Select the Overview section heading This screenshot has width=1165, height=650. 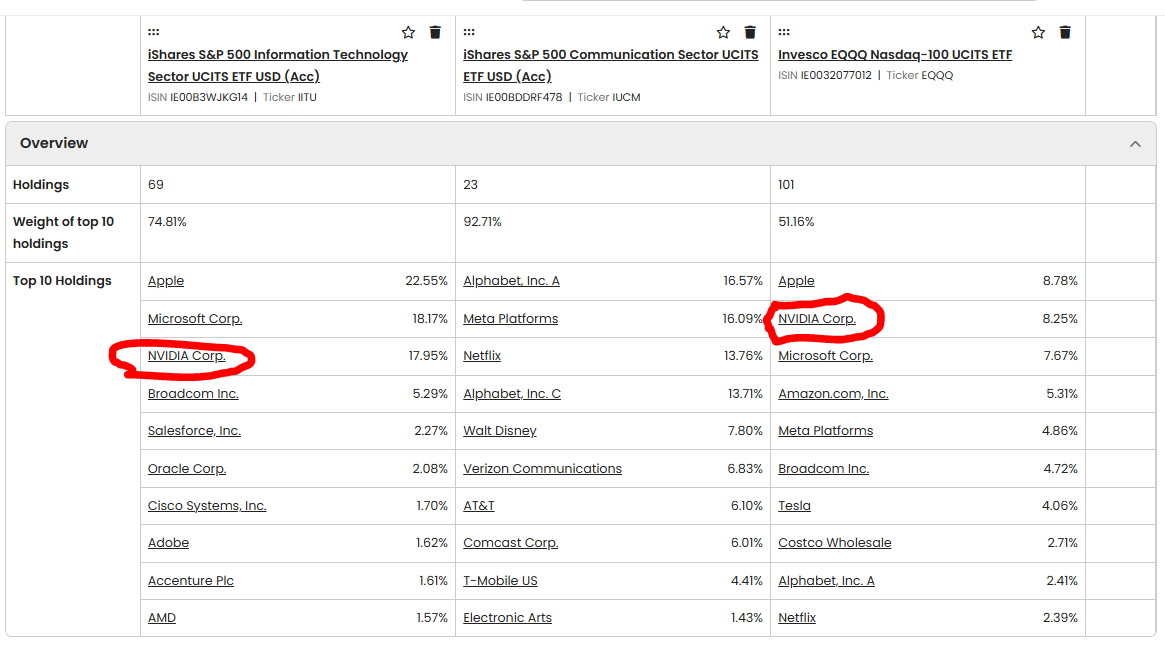[53, 143]
